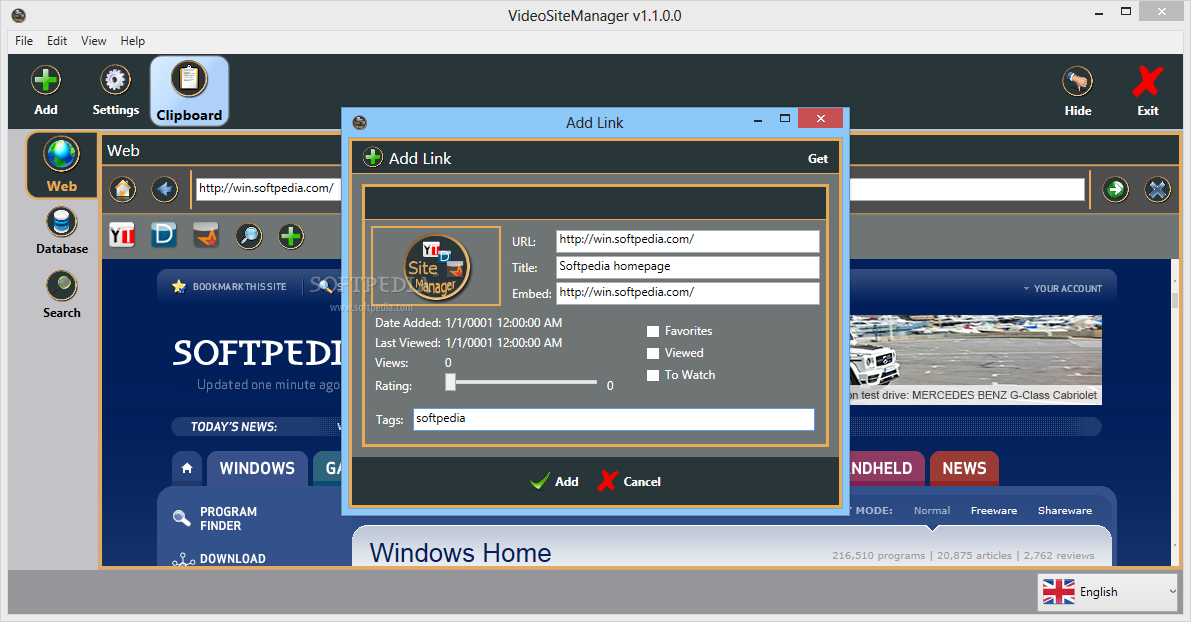Image resolution: width=1191 pixels, height=622 pixels.
Task: Click the red Exit icon
Action: (x=1148, y=81)
